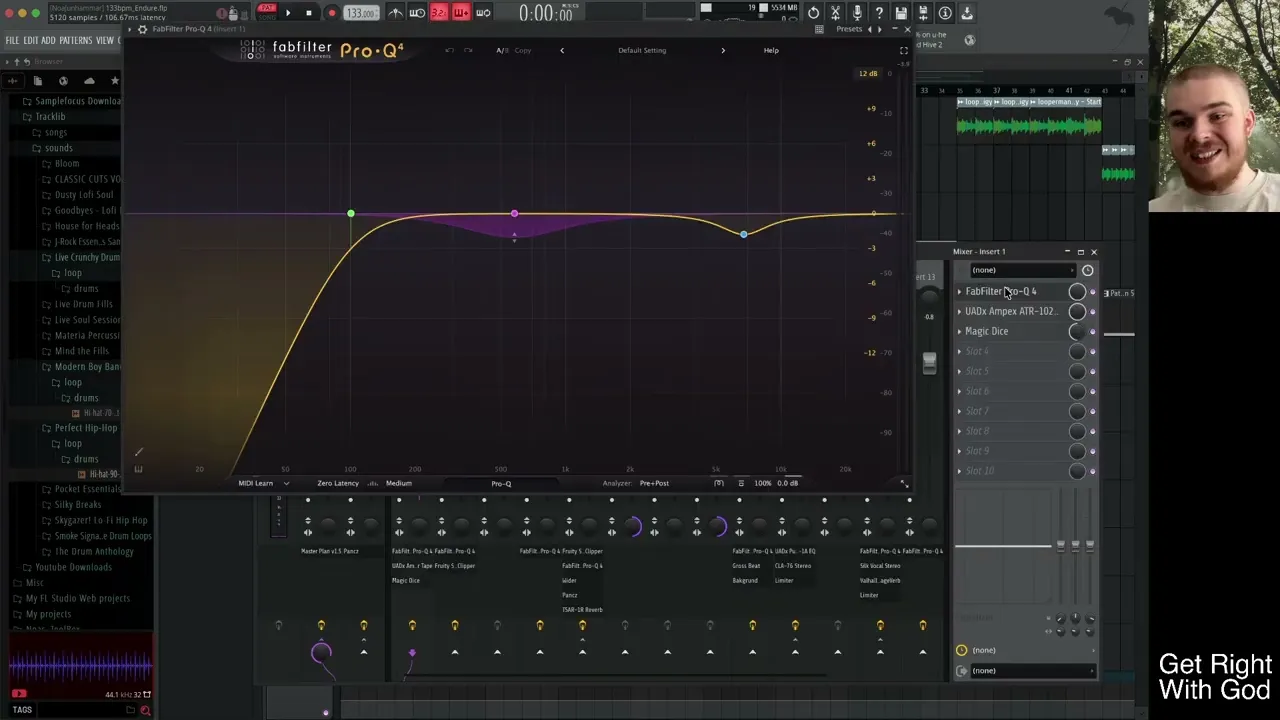Click the TAGS label in the browser
The height and width of the screenshot is (720, 1280).
point(22,710)
